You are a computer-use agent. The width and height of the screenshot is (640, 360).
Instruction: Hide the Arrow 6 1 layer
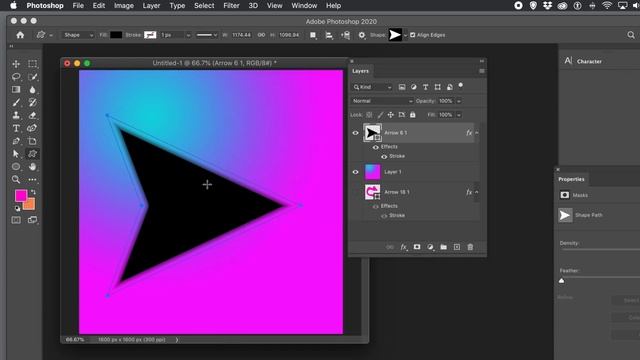pyautogui.click(x=356, y=133)
